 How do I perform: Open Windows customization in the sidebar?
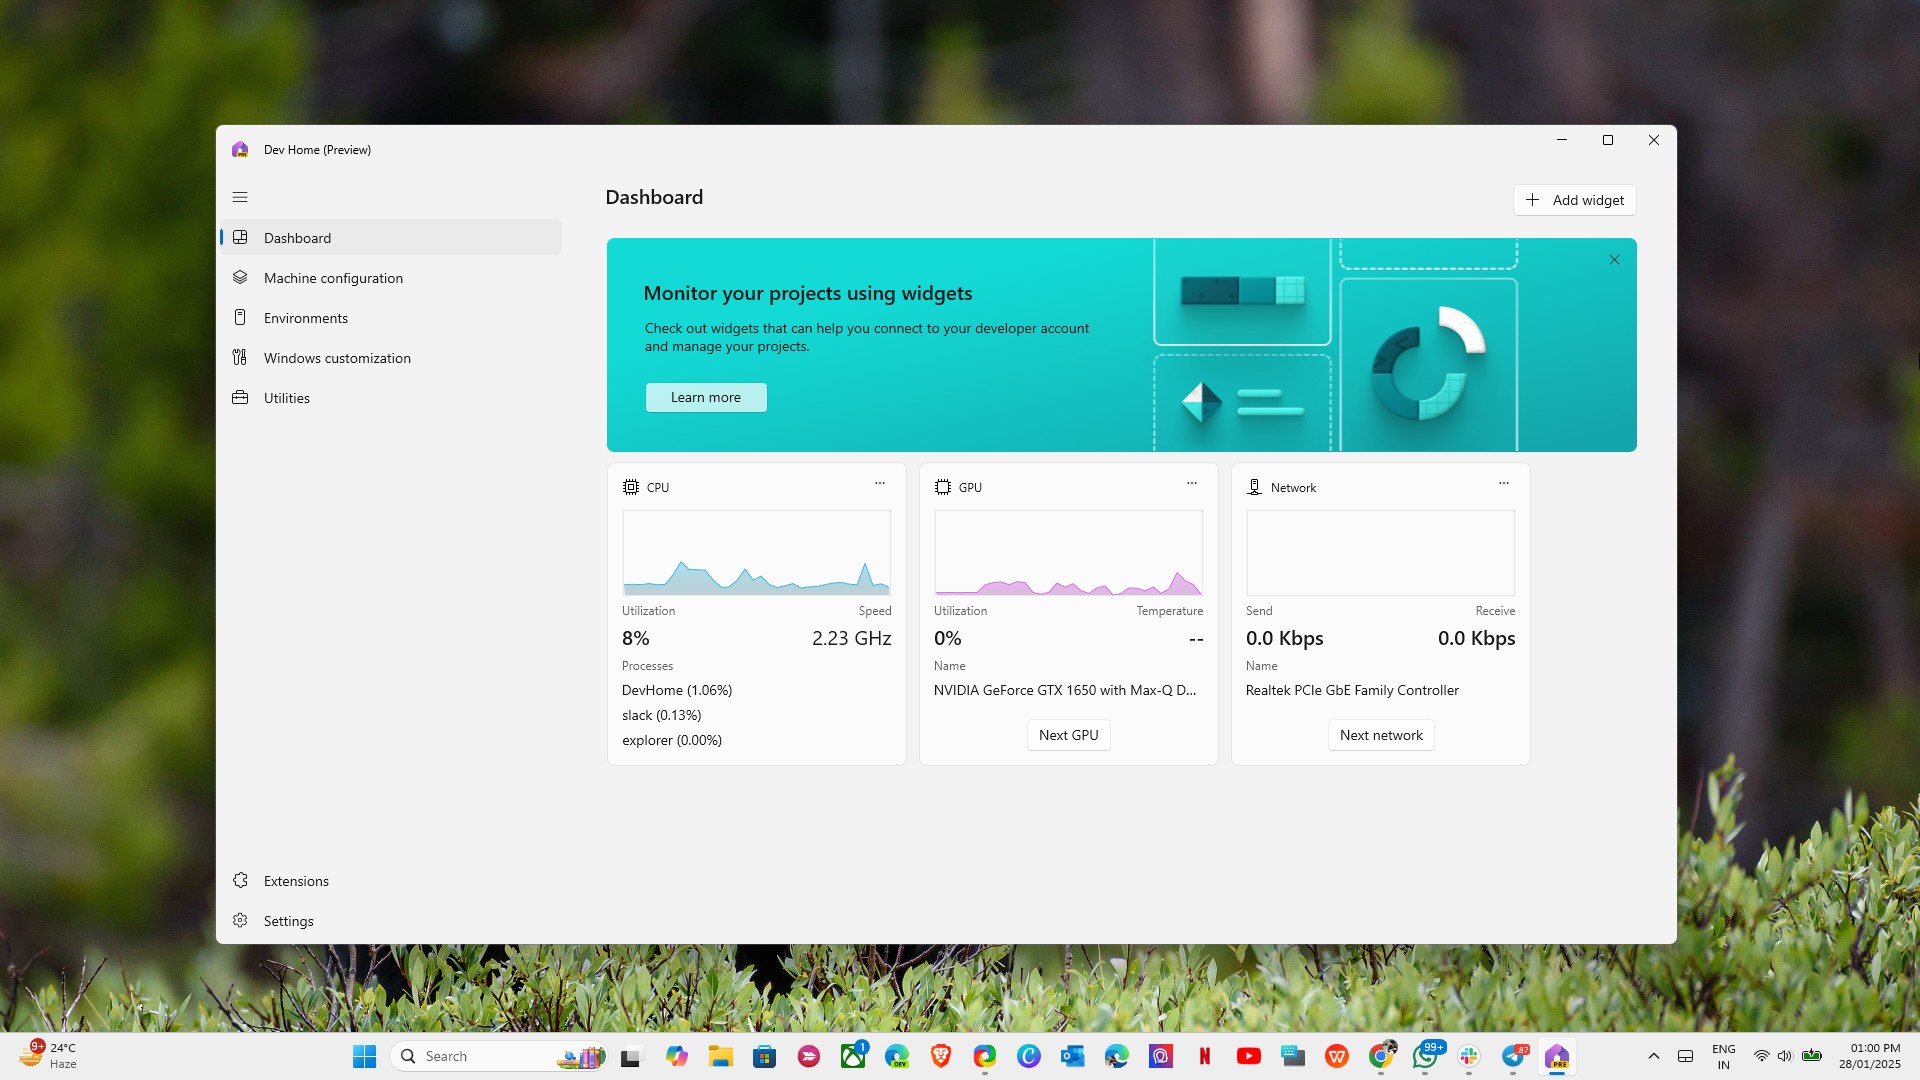336,357
